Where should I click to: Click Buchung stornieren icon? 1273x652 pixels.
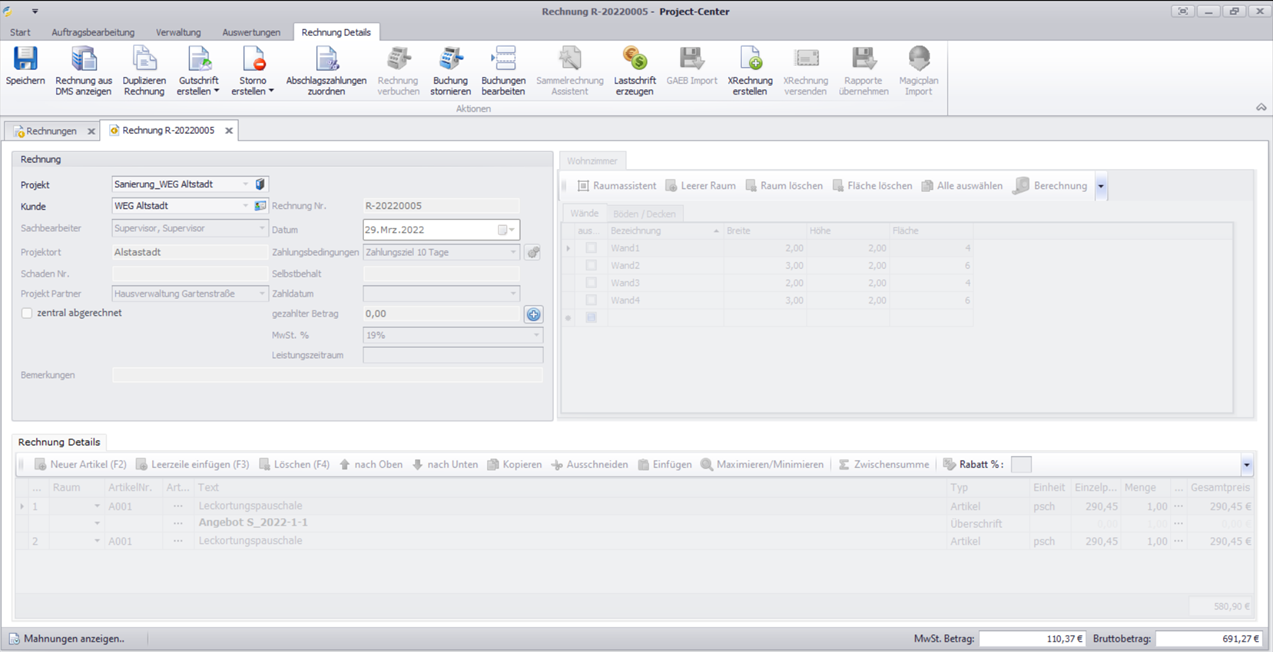(451, 60)
